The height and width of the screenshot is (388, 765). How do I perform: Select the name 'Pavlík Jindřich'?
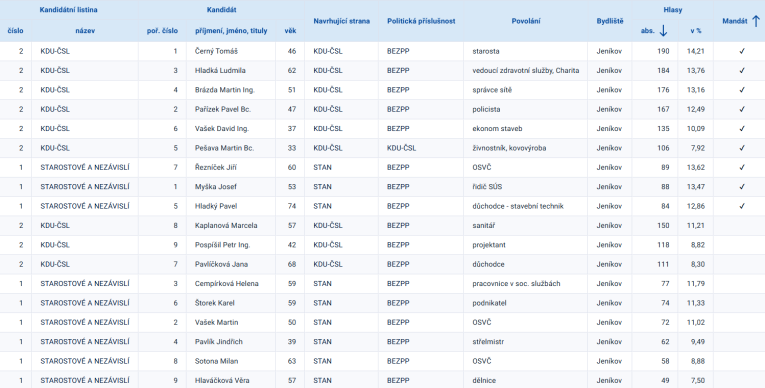[219, 342]
